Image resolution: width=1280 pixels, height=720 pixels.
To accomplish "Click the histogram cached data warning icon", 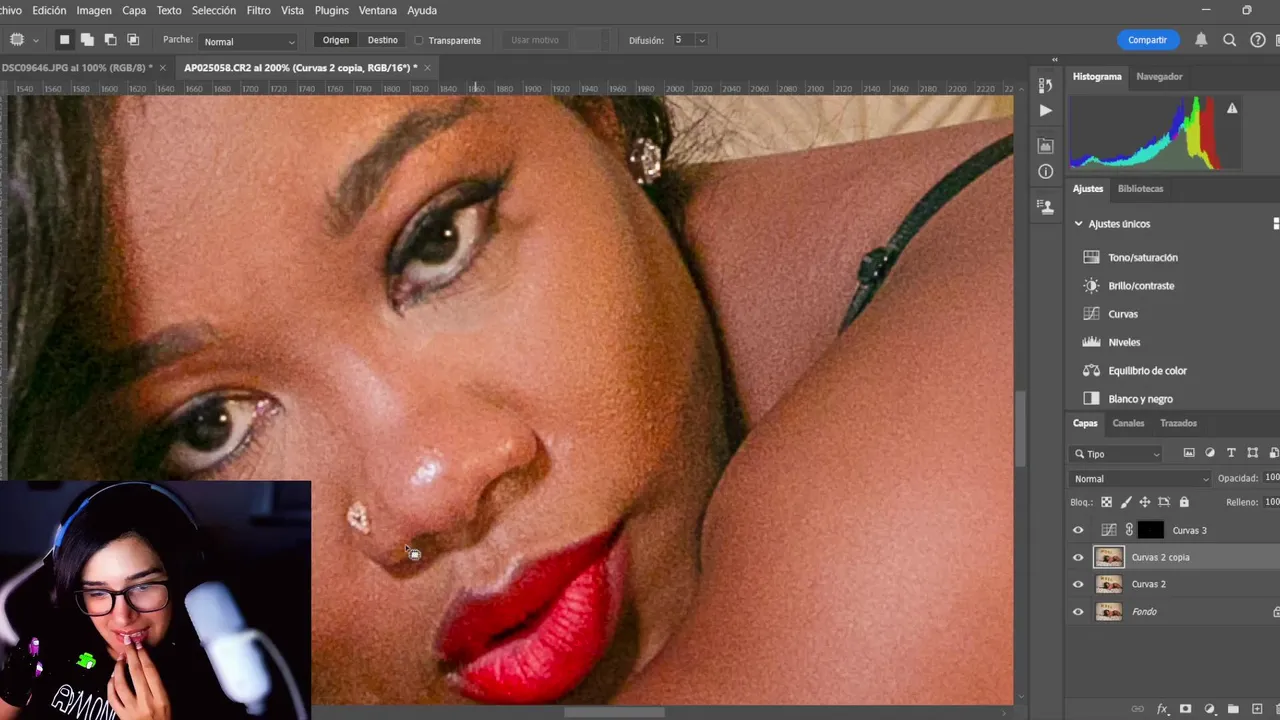I will click(x=1232, y=108).
